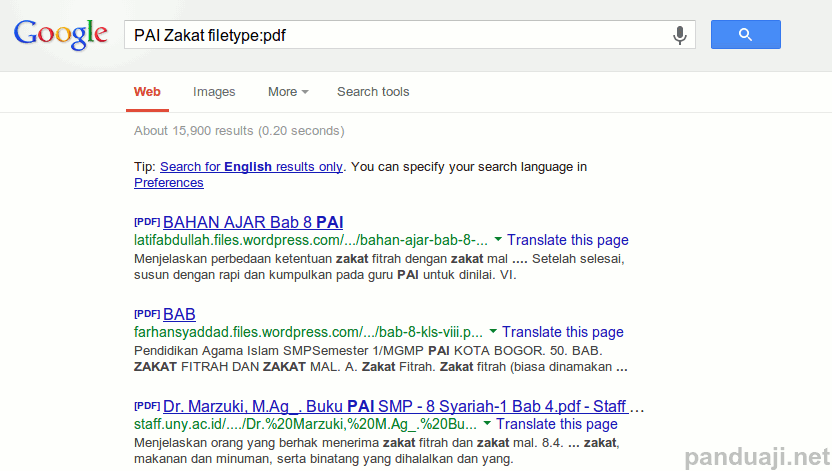This screenshot has width=832, height=471.
Task: Open the More dropdown menu
Action: click(288, 92)
